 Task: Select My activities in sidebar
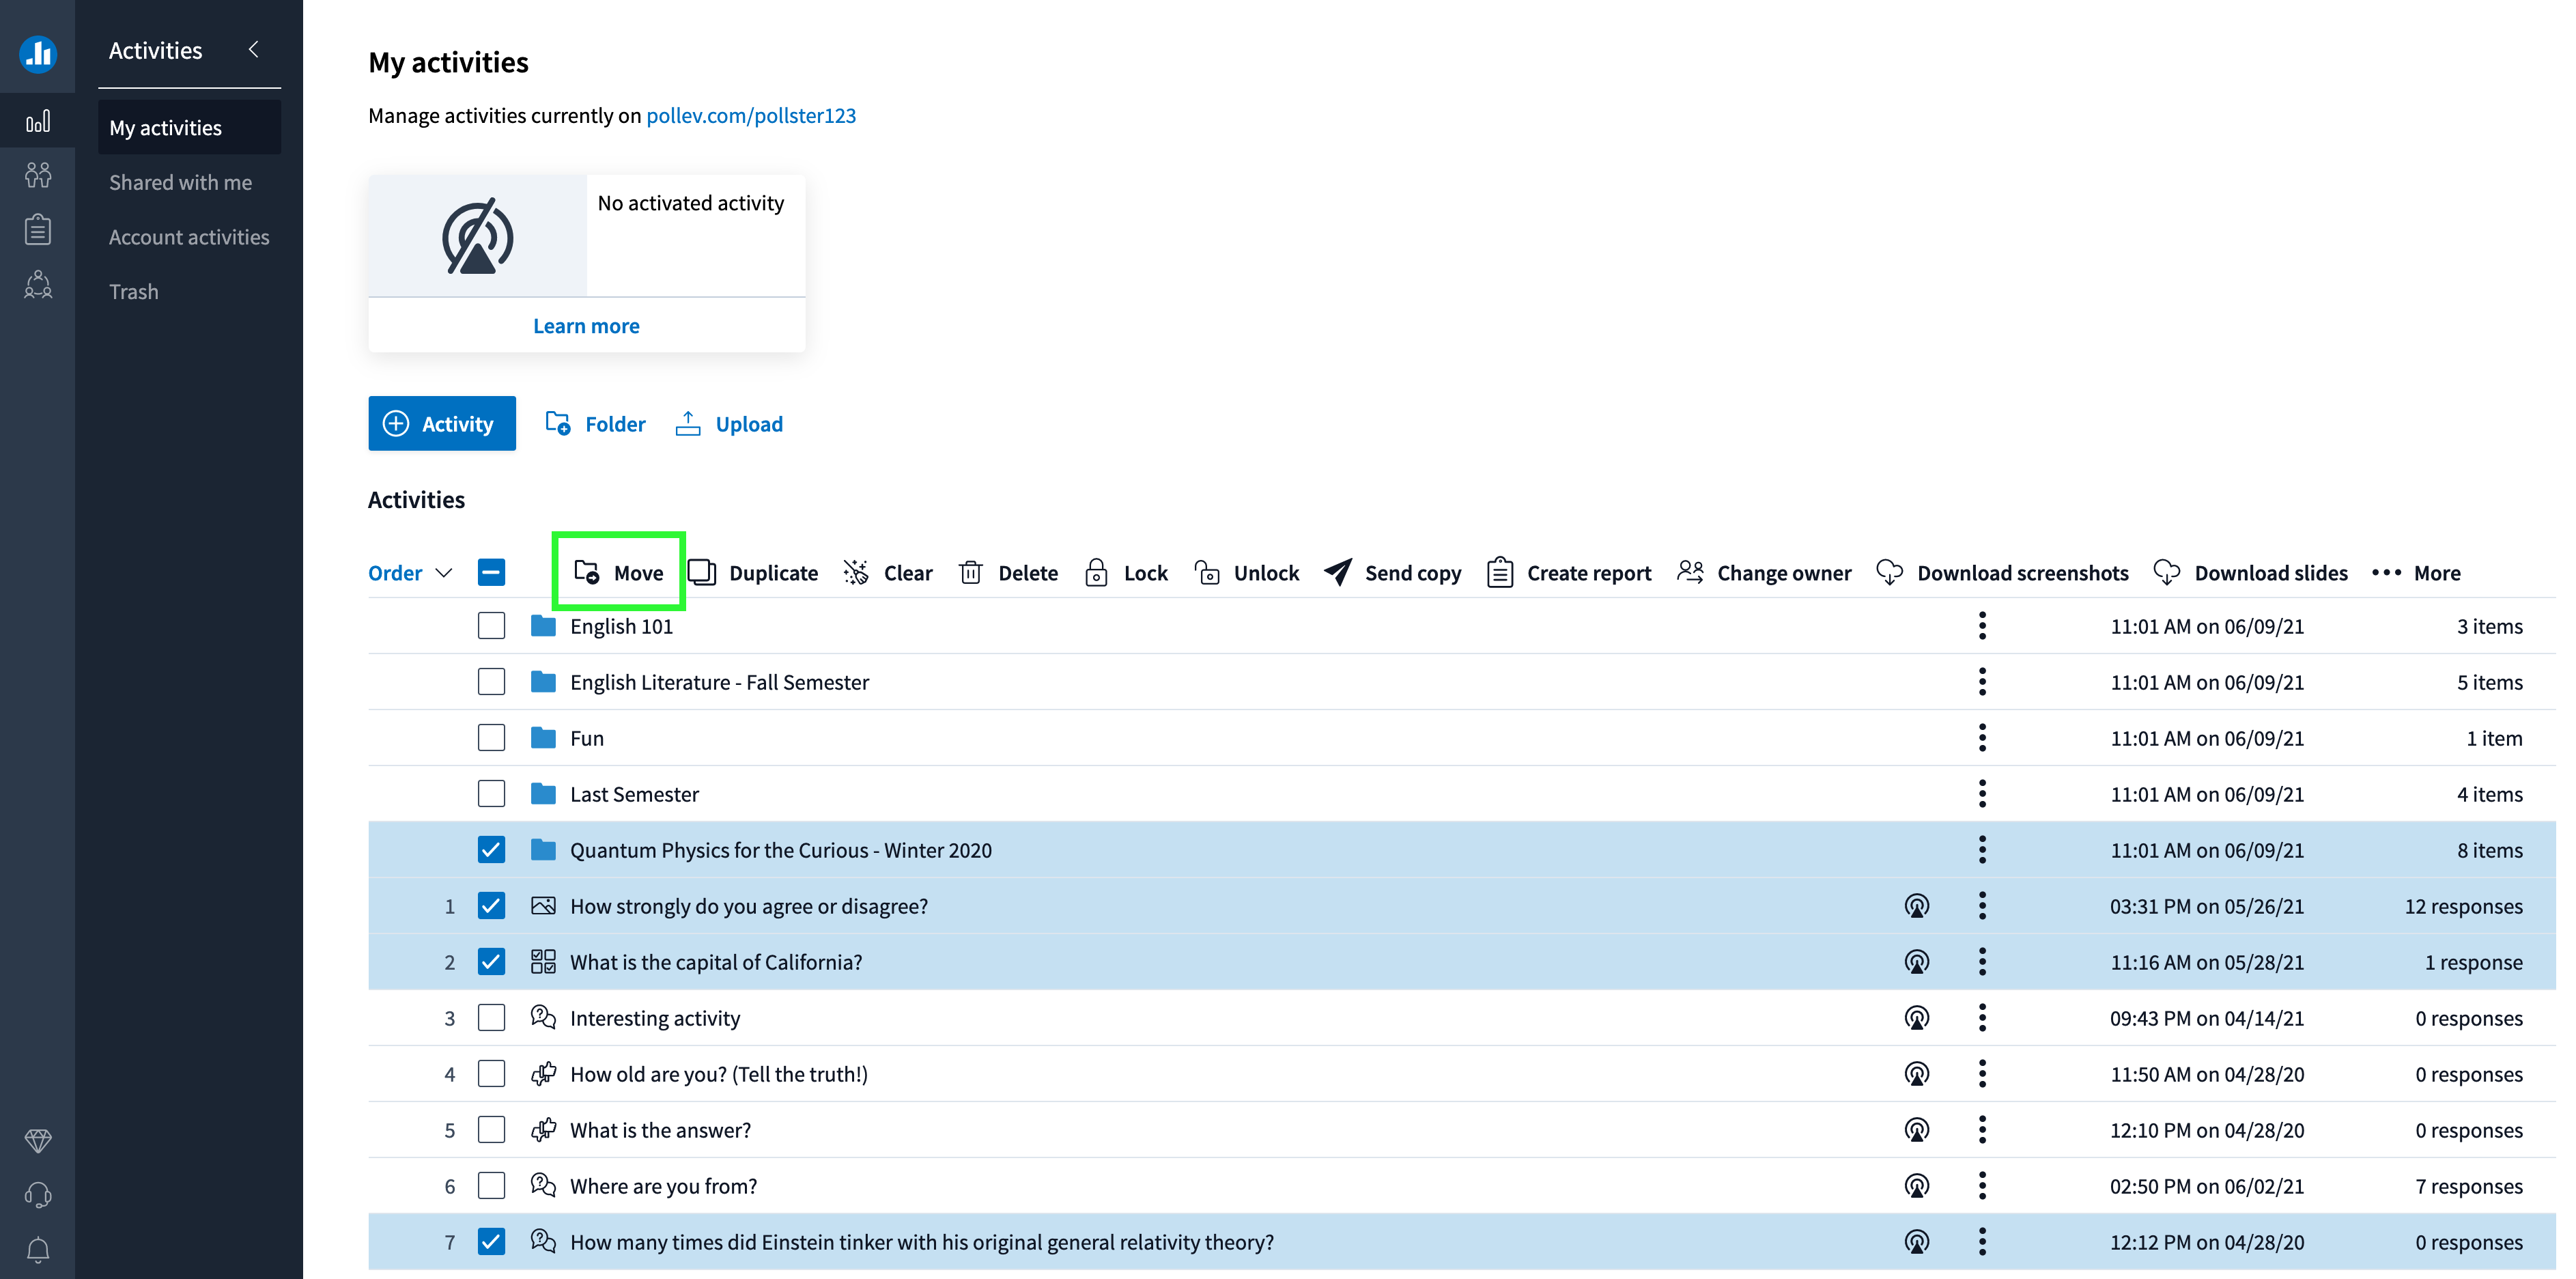tap(189, 128)
